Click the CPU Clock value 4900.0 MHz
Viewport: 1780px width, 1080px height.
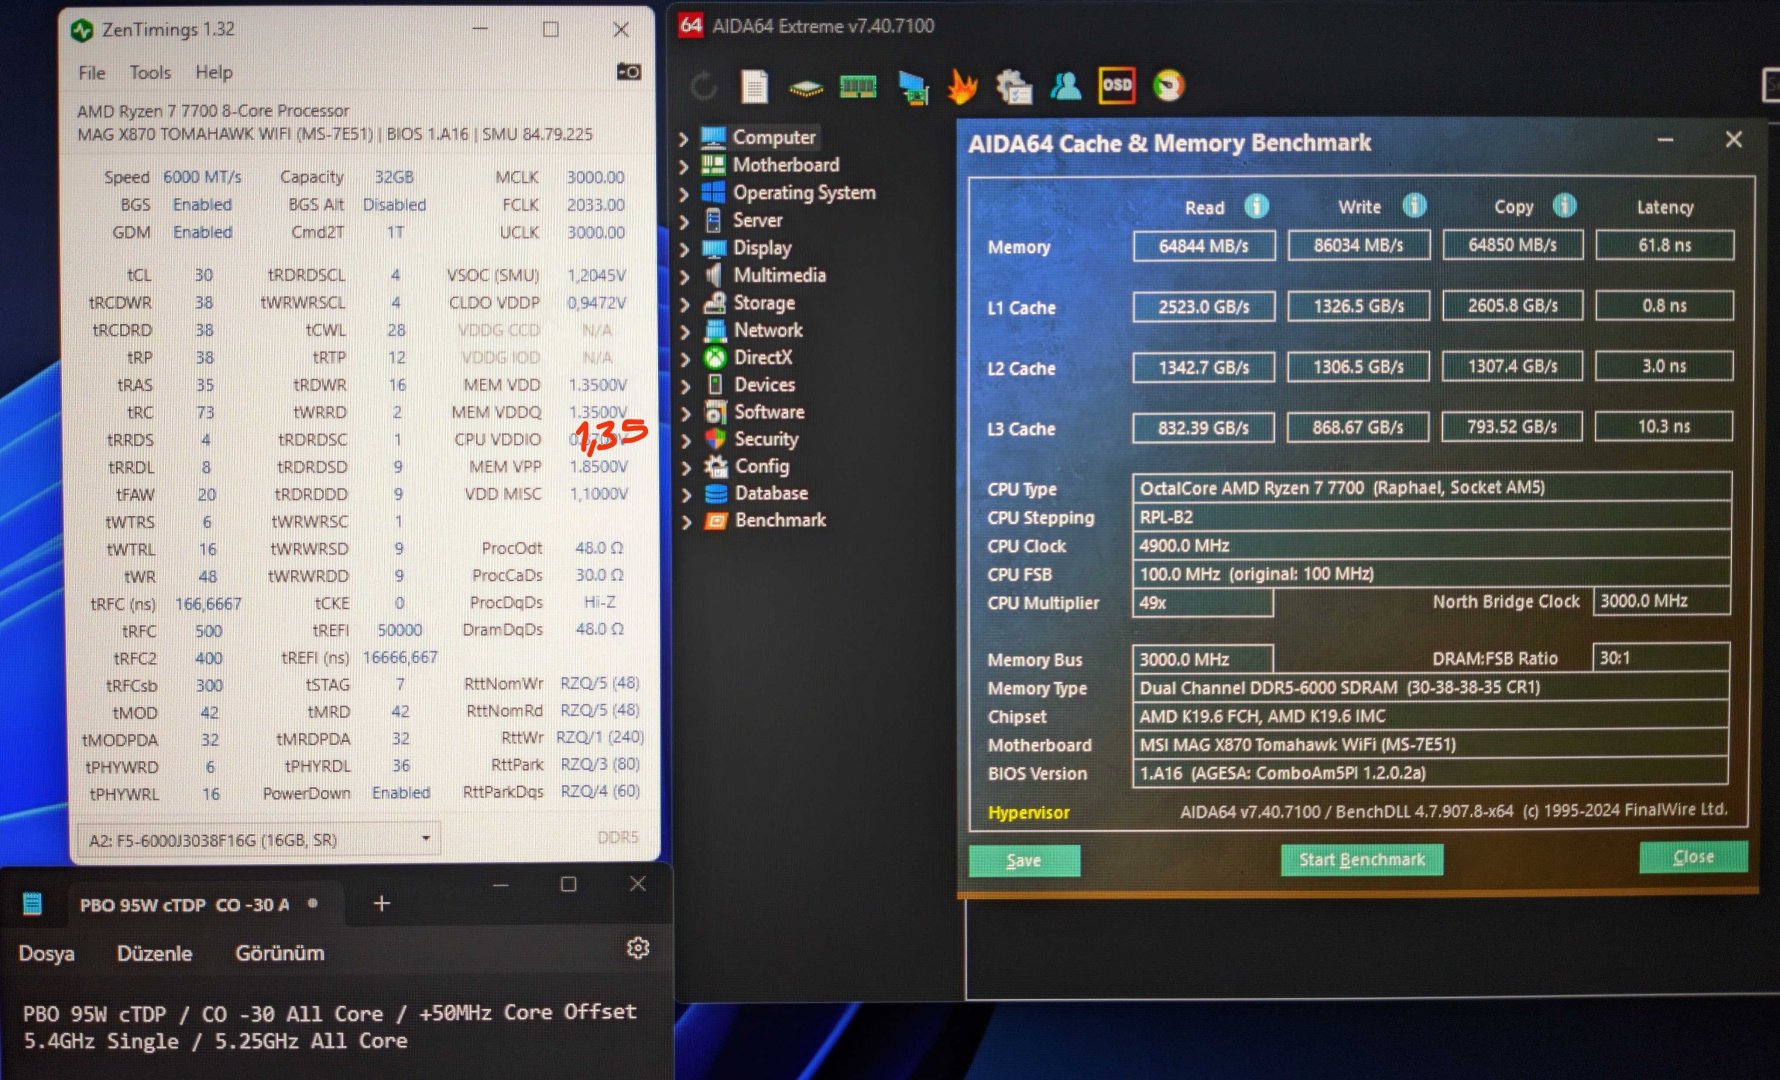tap(1431, 545)
